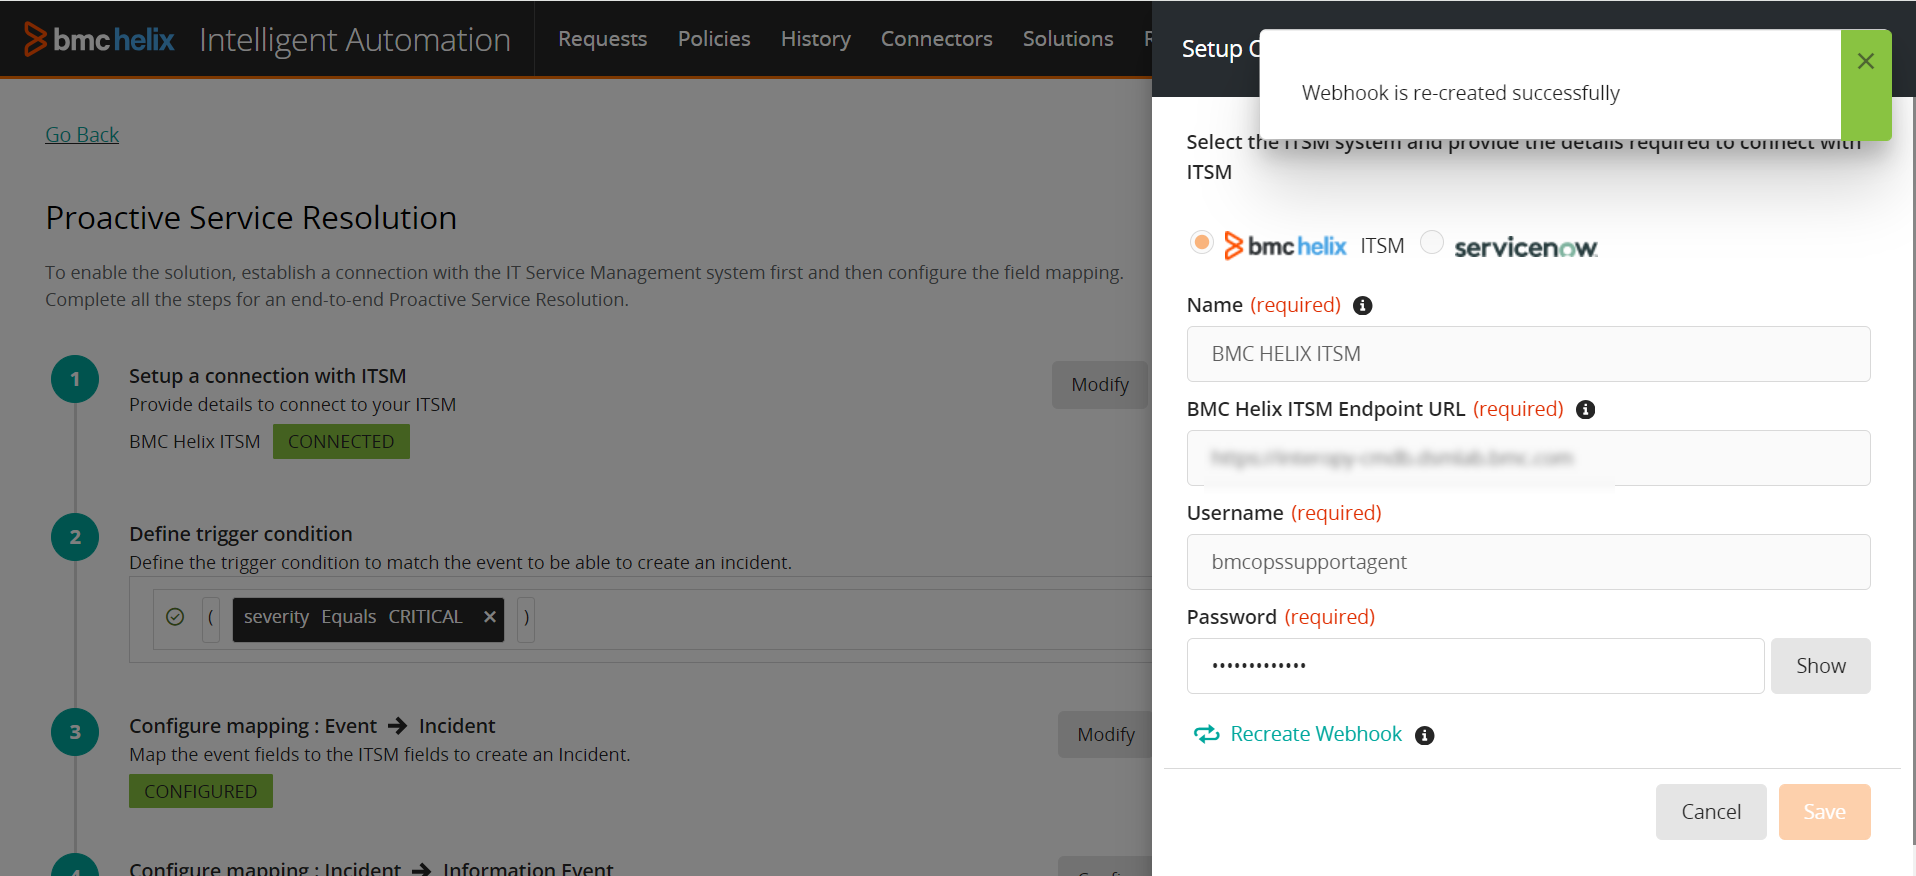Show the password text
Screen dimensions: 1916x876
point(1820,666)
